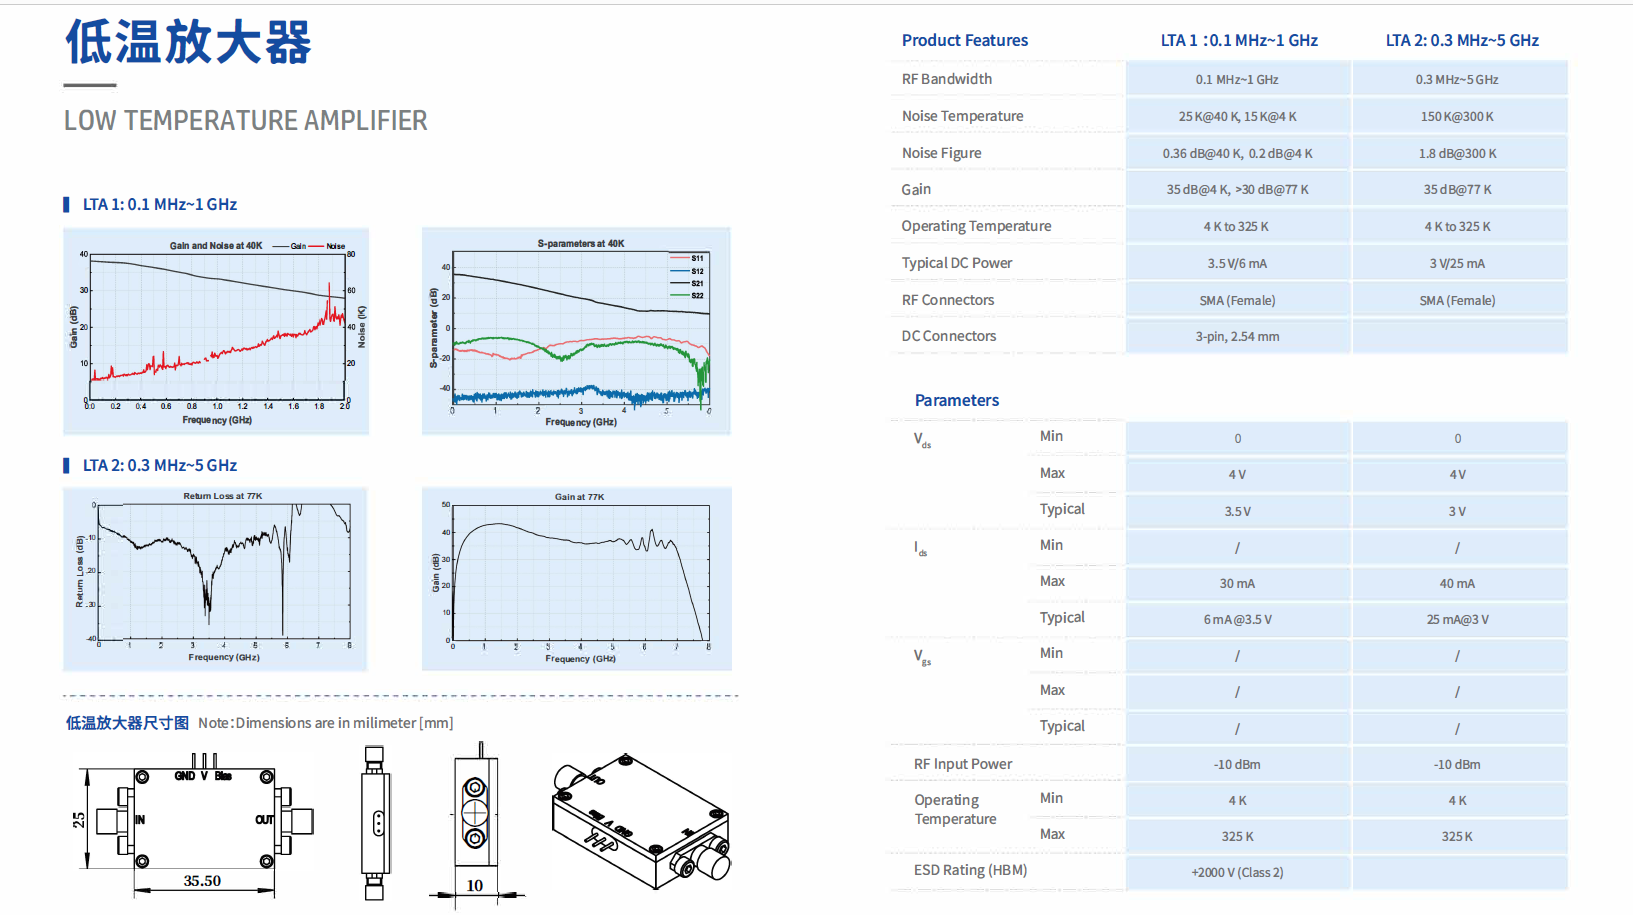Select the ESD Rating +2000 V (Class 2) cell
1633x915 pixels.
tap(1238, 872)
